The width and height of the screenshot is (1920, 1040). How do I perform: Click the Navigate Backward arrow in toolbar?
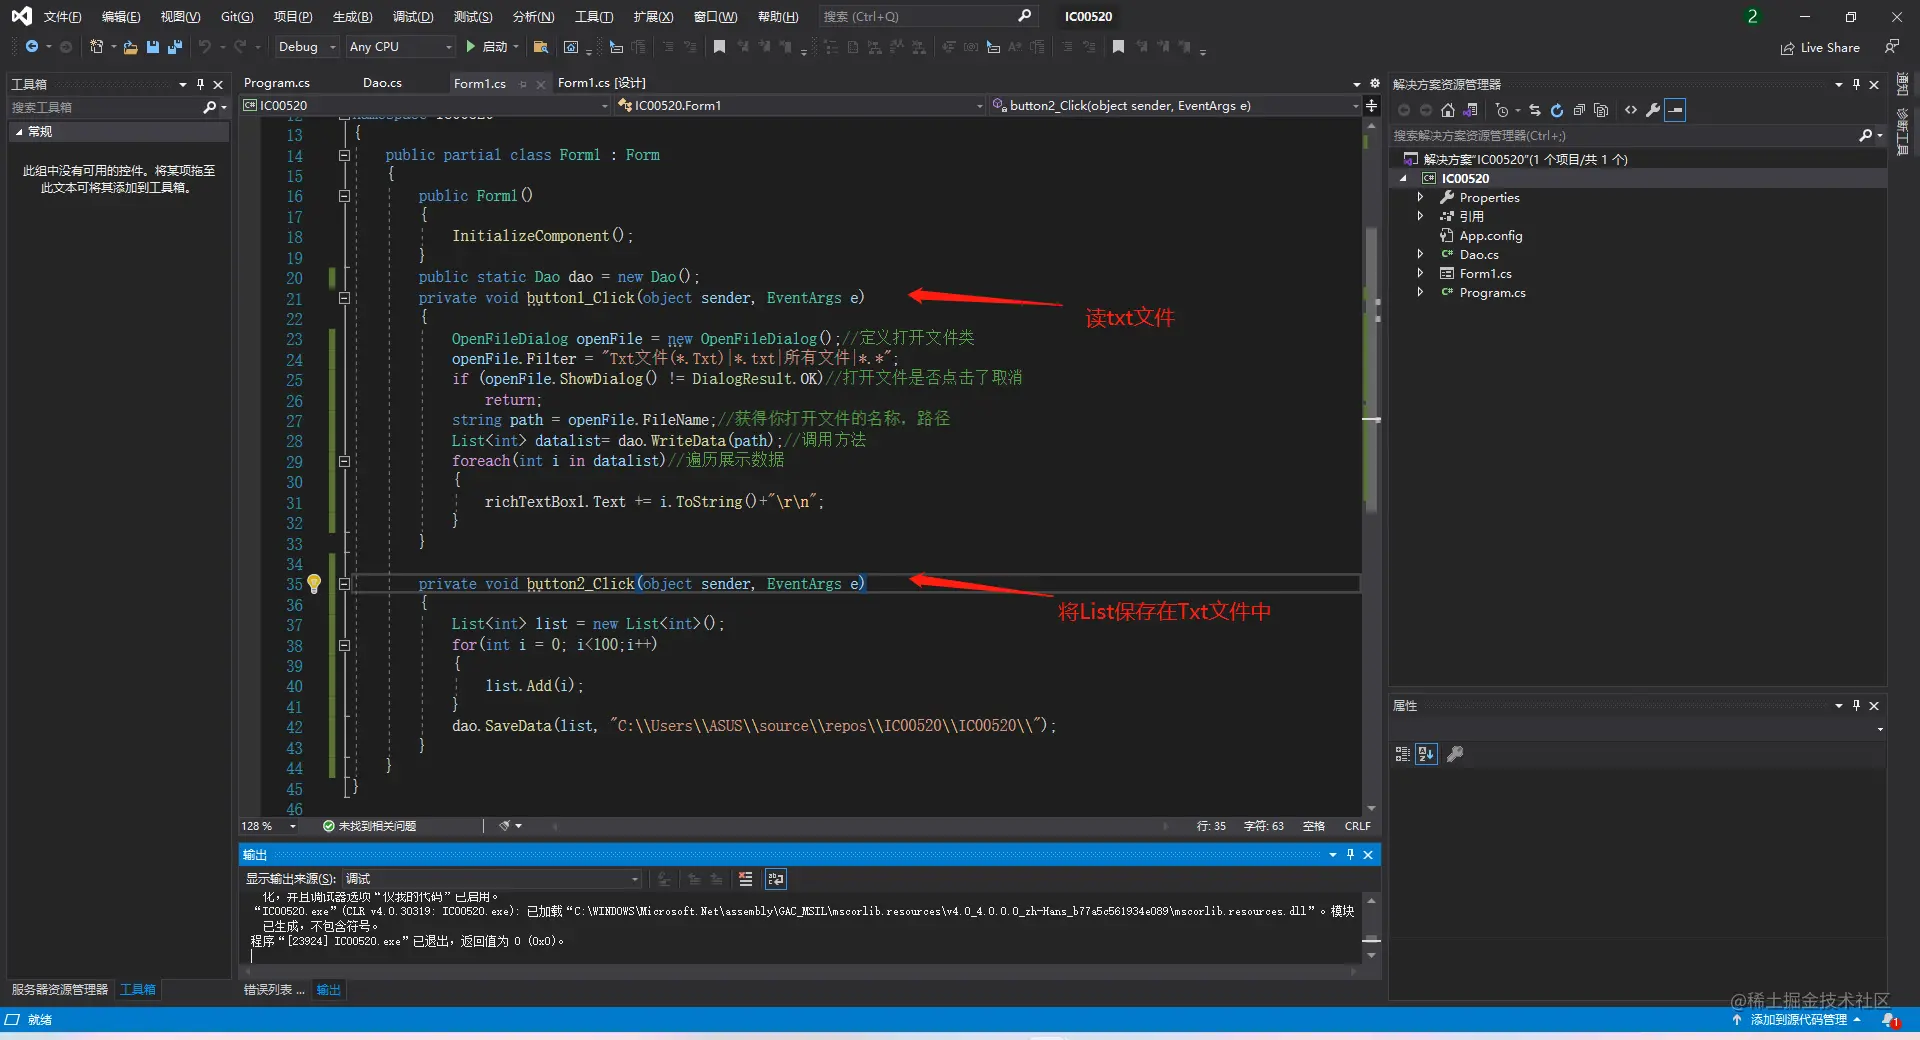[32, 47]
